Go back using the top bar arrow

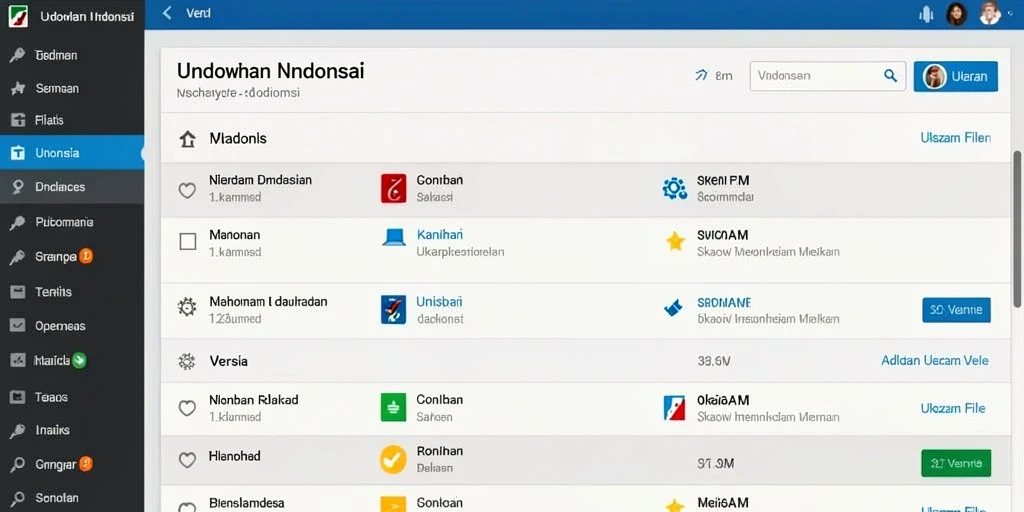click(167, 13)
